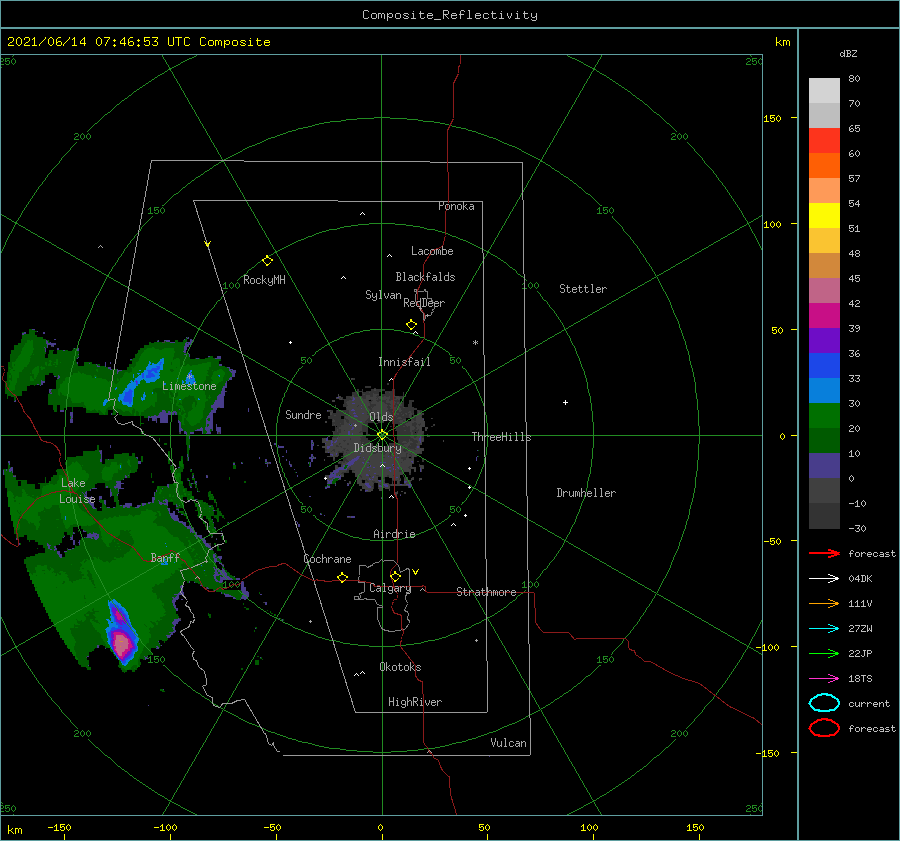The width and height of the screenshot is (900, 841).
Task: Click the Innisfail label
Action: pos(404,362)
